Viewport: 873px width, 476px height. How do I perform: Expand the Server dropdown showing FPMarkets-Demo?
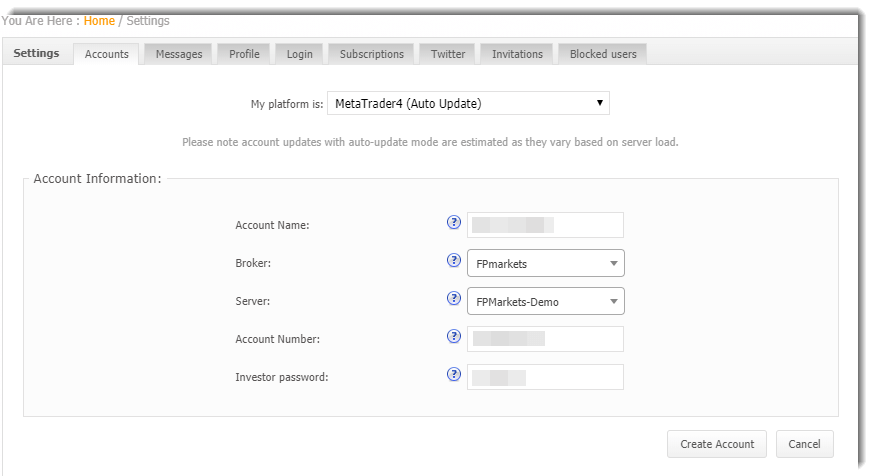coord(545,301)
